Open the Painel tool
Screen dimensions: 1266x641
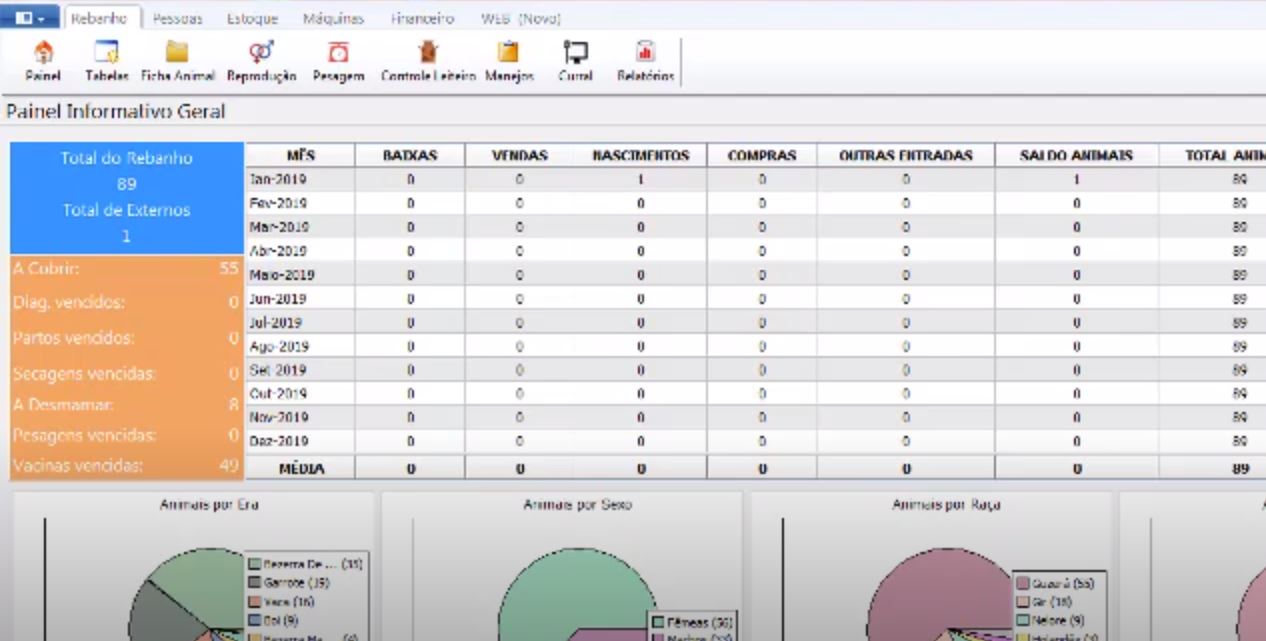click(42, 60)
